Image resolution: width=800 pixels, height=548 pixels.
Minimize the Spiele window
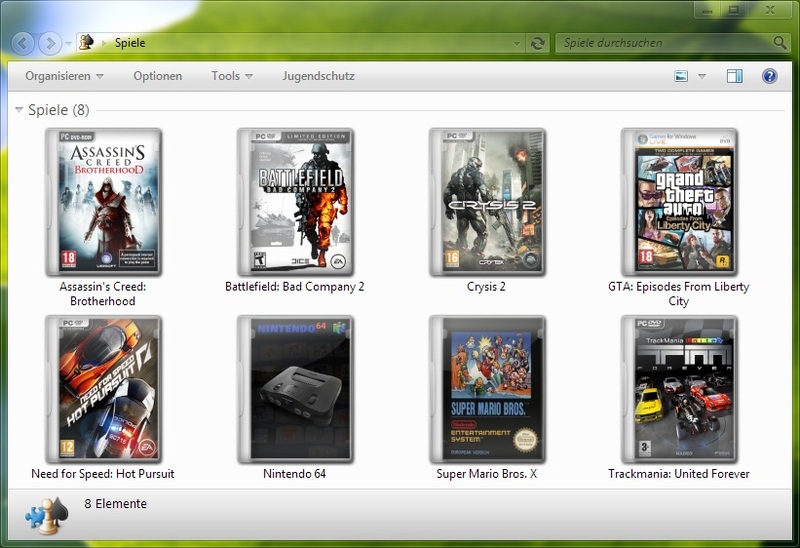(707, 10)
